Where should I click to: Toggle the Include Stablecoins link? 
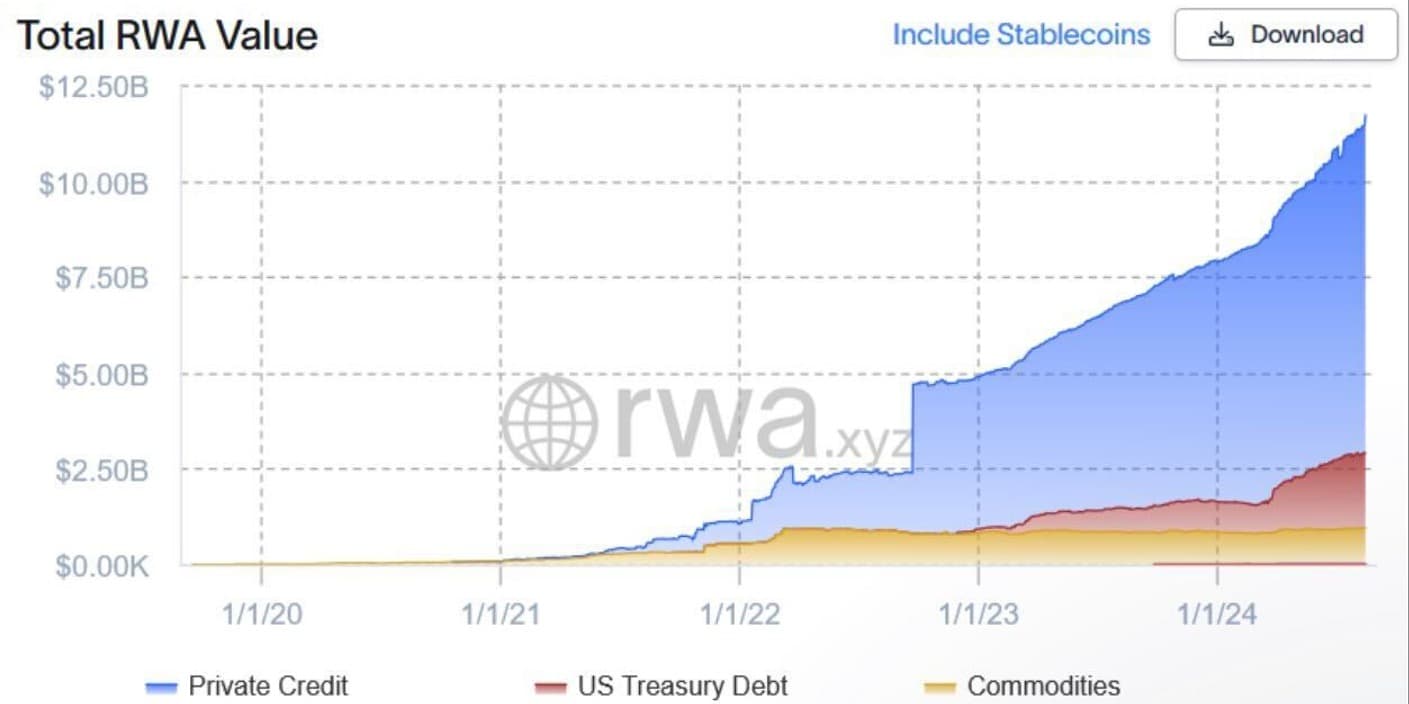1021,35
